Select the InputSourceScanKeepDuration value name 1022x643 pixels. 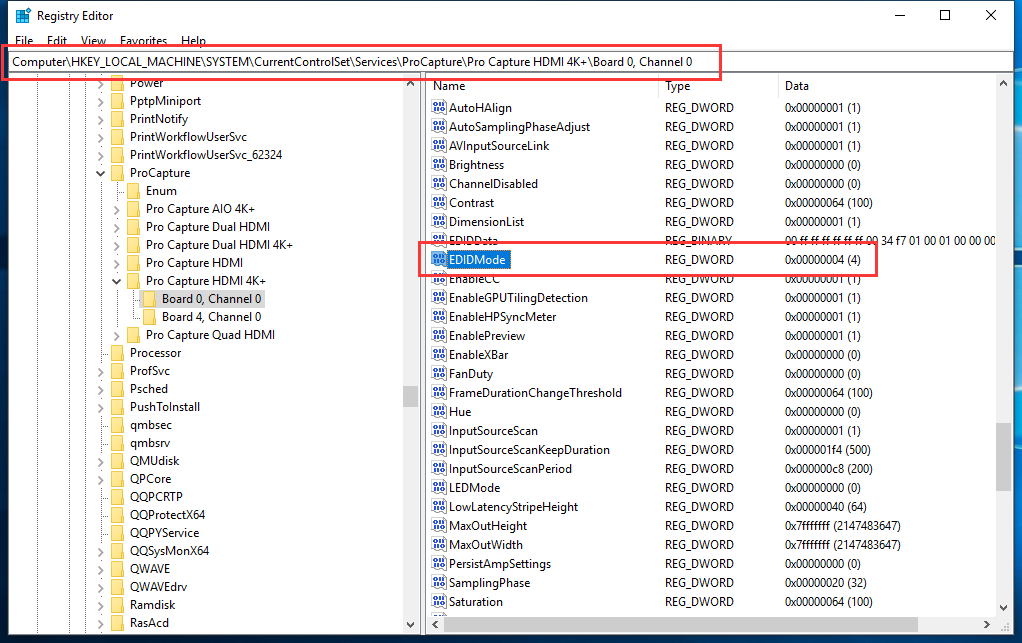(x=529, y=450)
